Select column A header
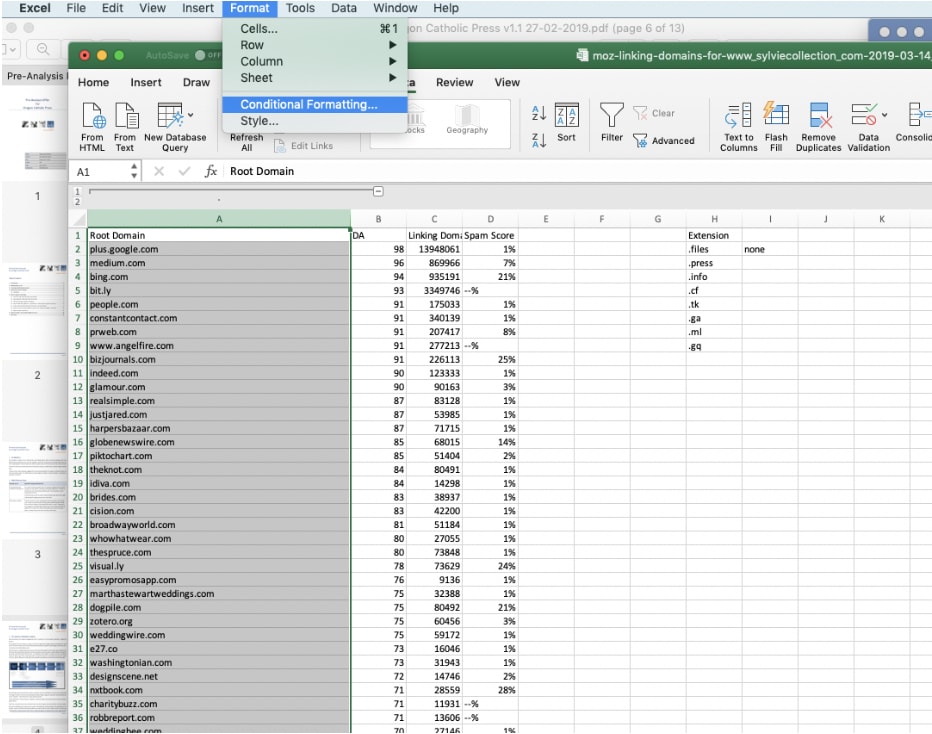 (x=219, y=219)
